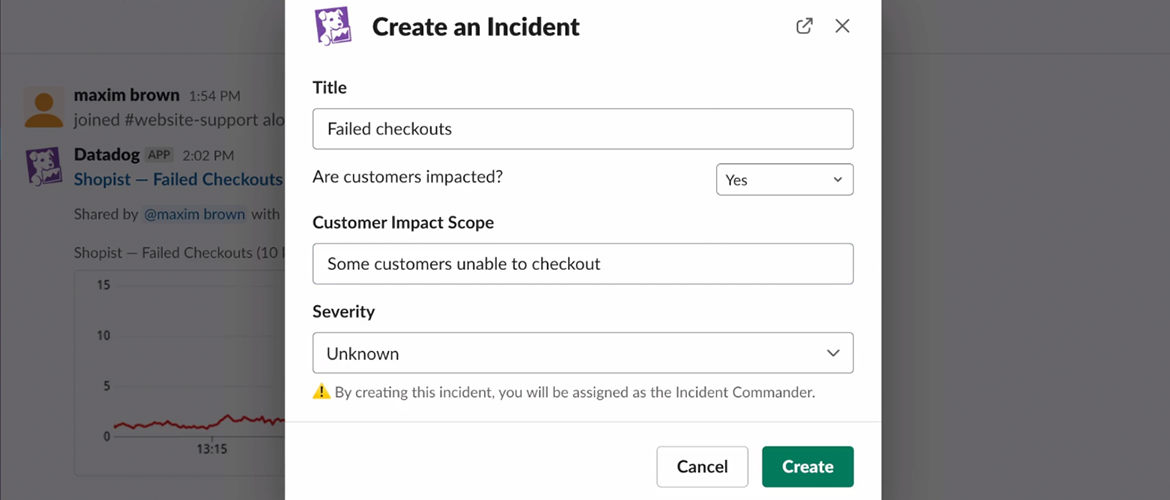Viewport: 1170px width, 500px height.
Task: Click maxim brown's user avatar
Action: [x=44, y=107]
